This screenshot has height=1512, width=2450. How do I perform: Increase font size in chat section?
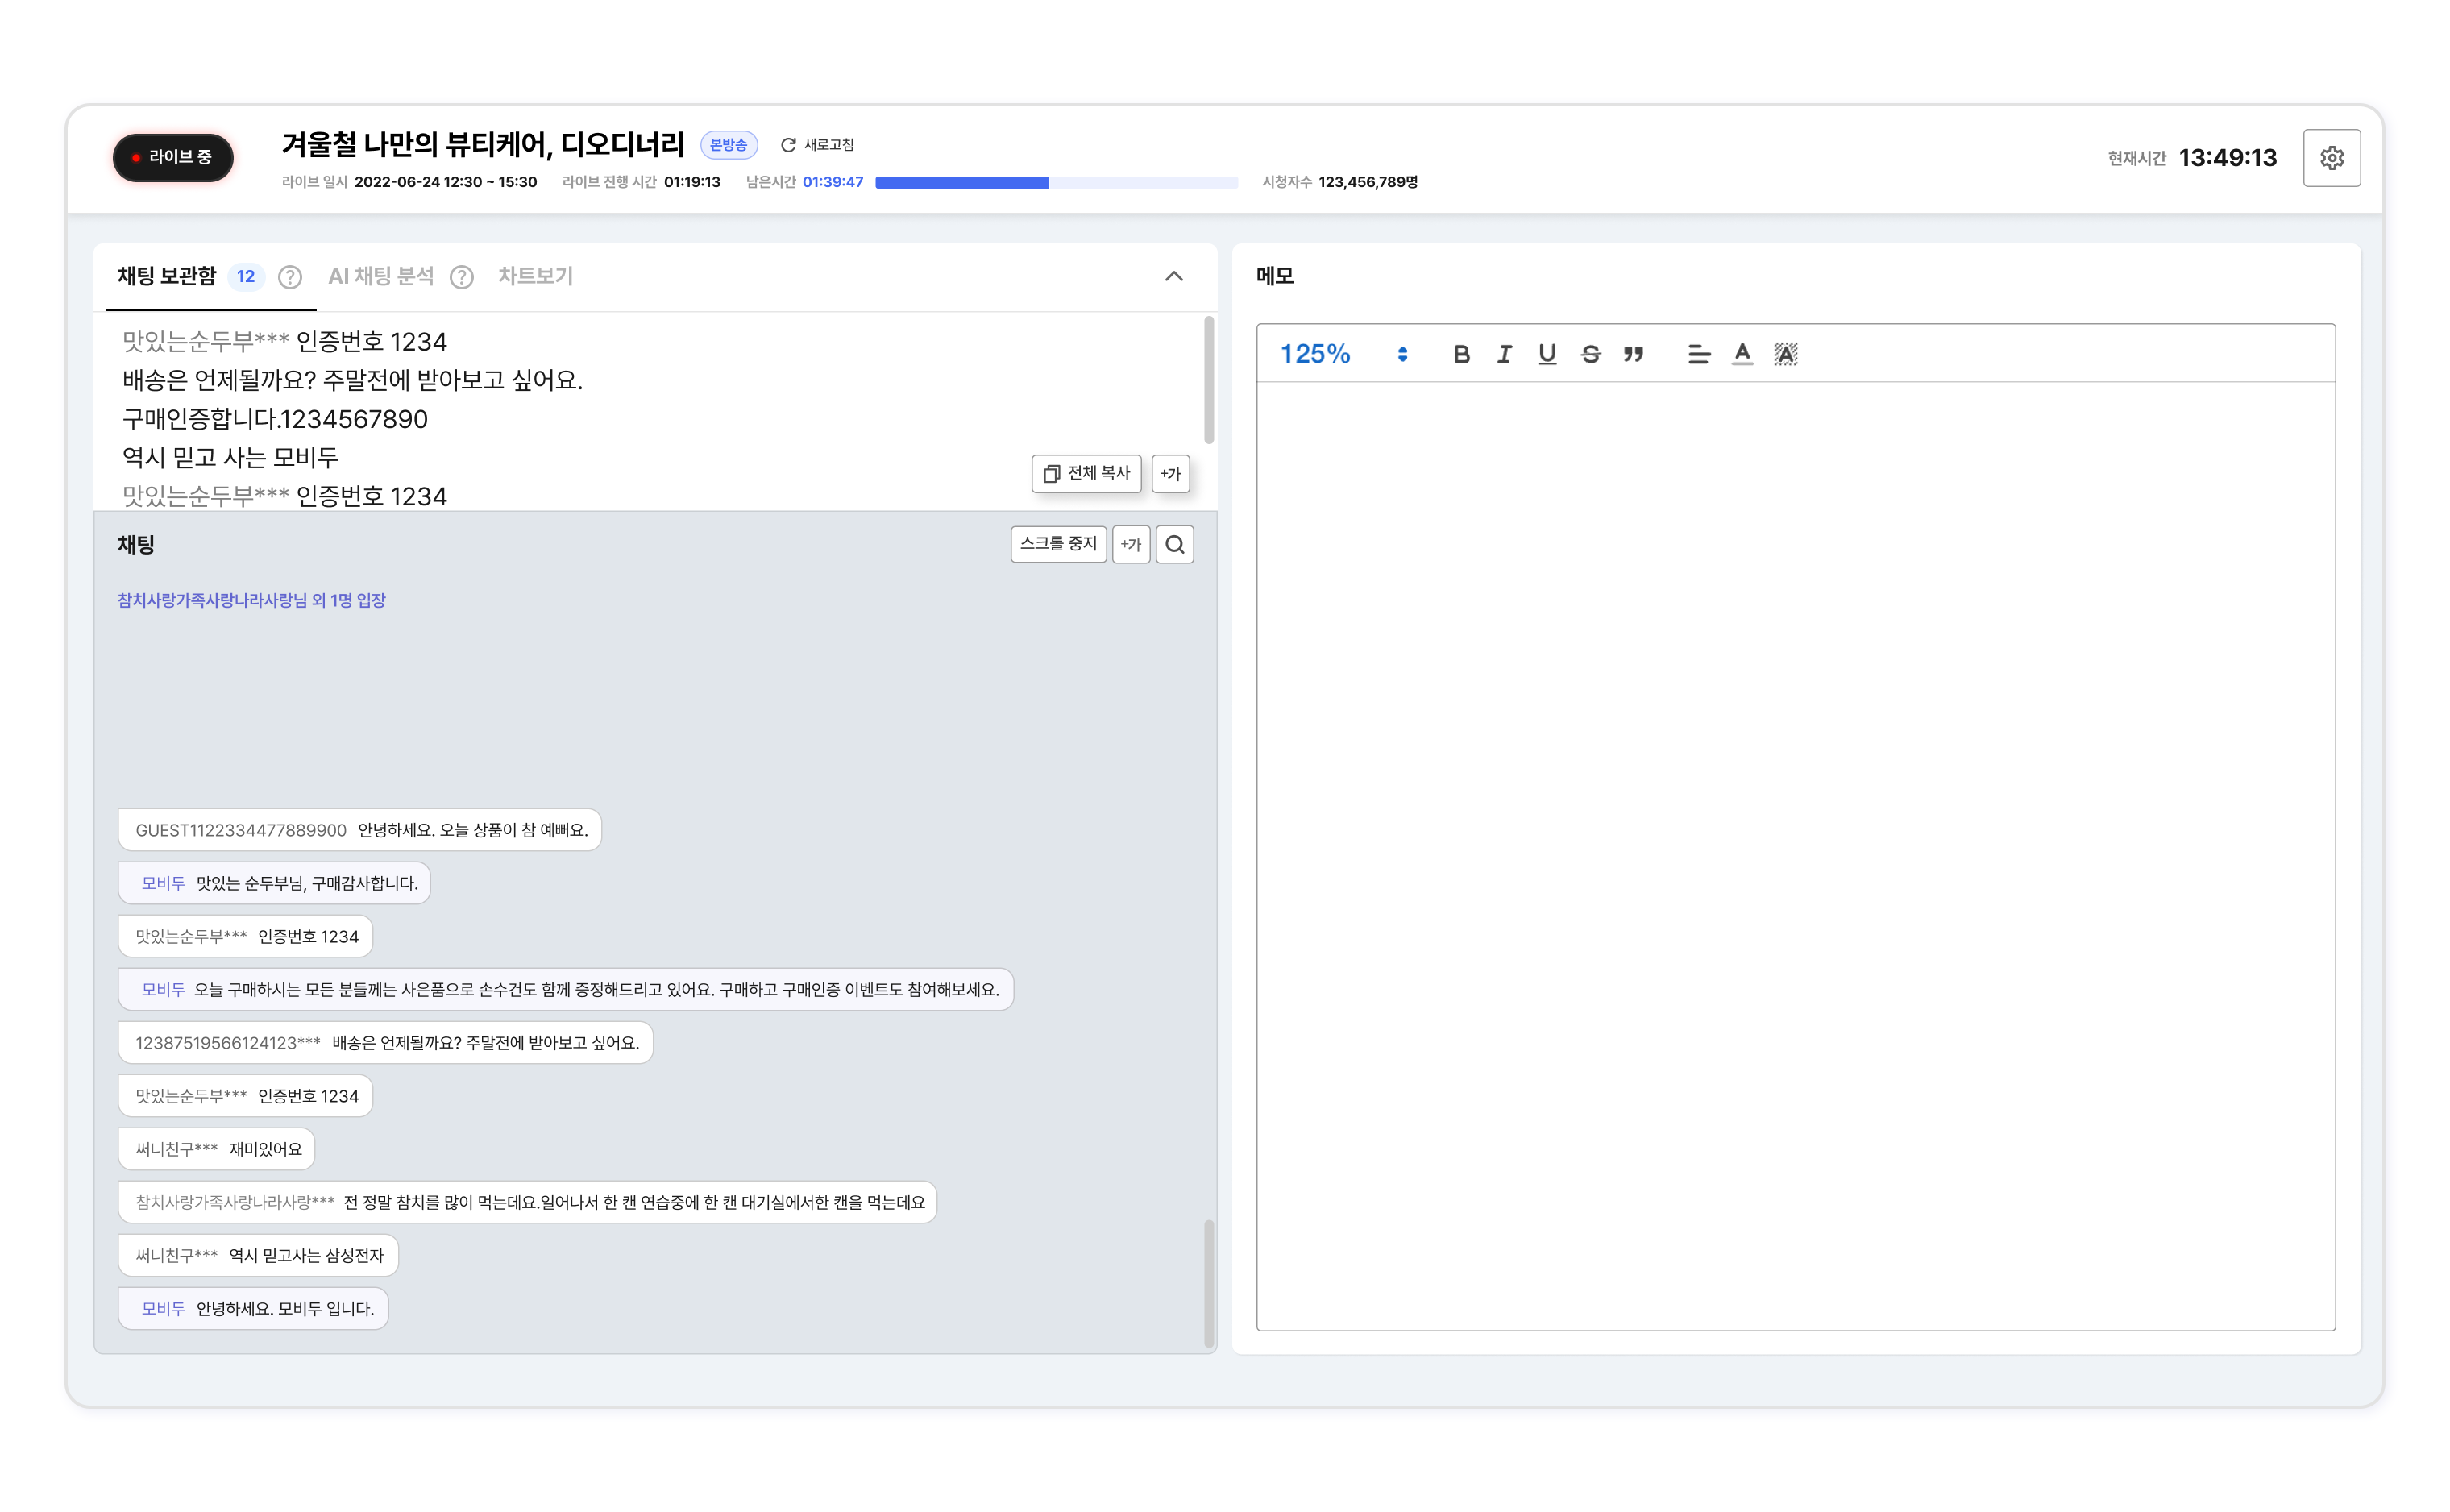[1131, 545]
